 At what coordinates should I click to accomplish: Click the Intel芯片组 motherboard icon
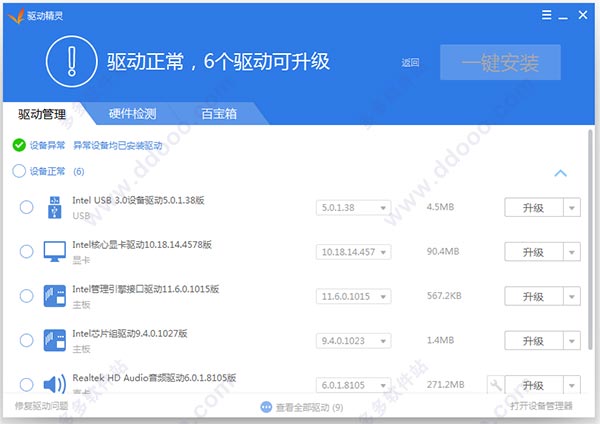click(55, 340)
